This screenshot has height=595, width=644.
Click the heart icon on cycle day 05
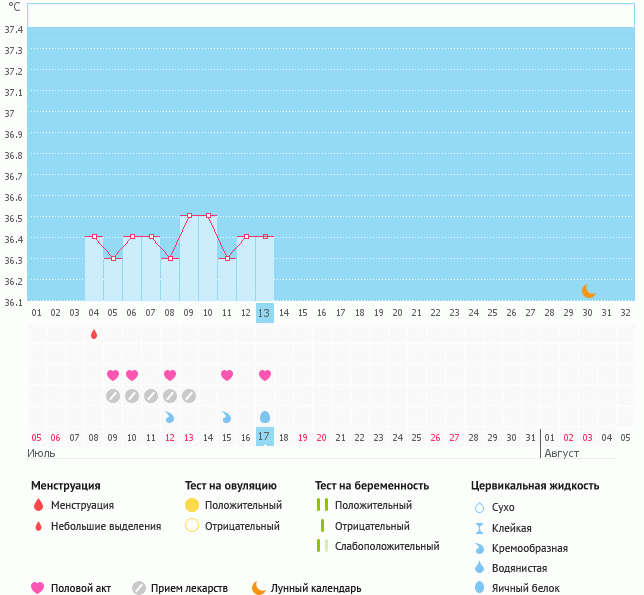pyautogui.click(x=113, y=375)
